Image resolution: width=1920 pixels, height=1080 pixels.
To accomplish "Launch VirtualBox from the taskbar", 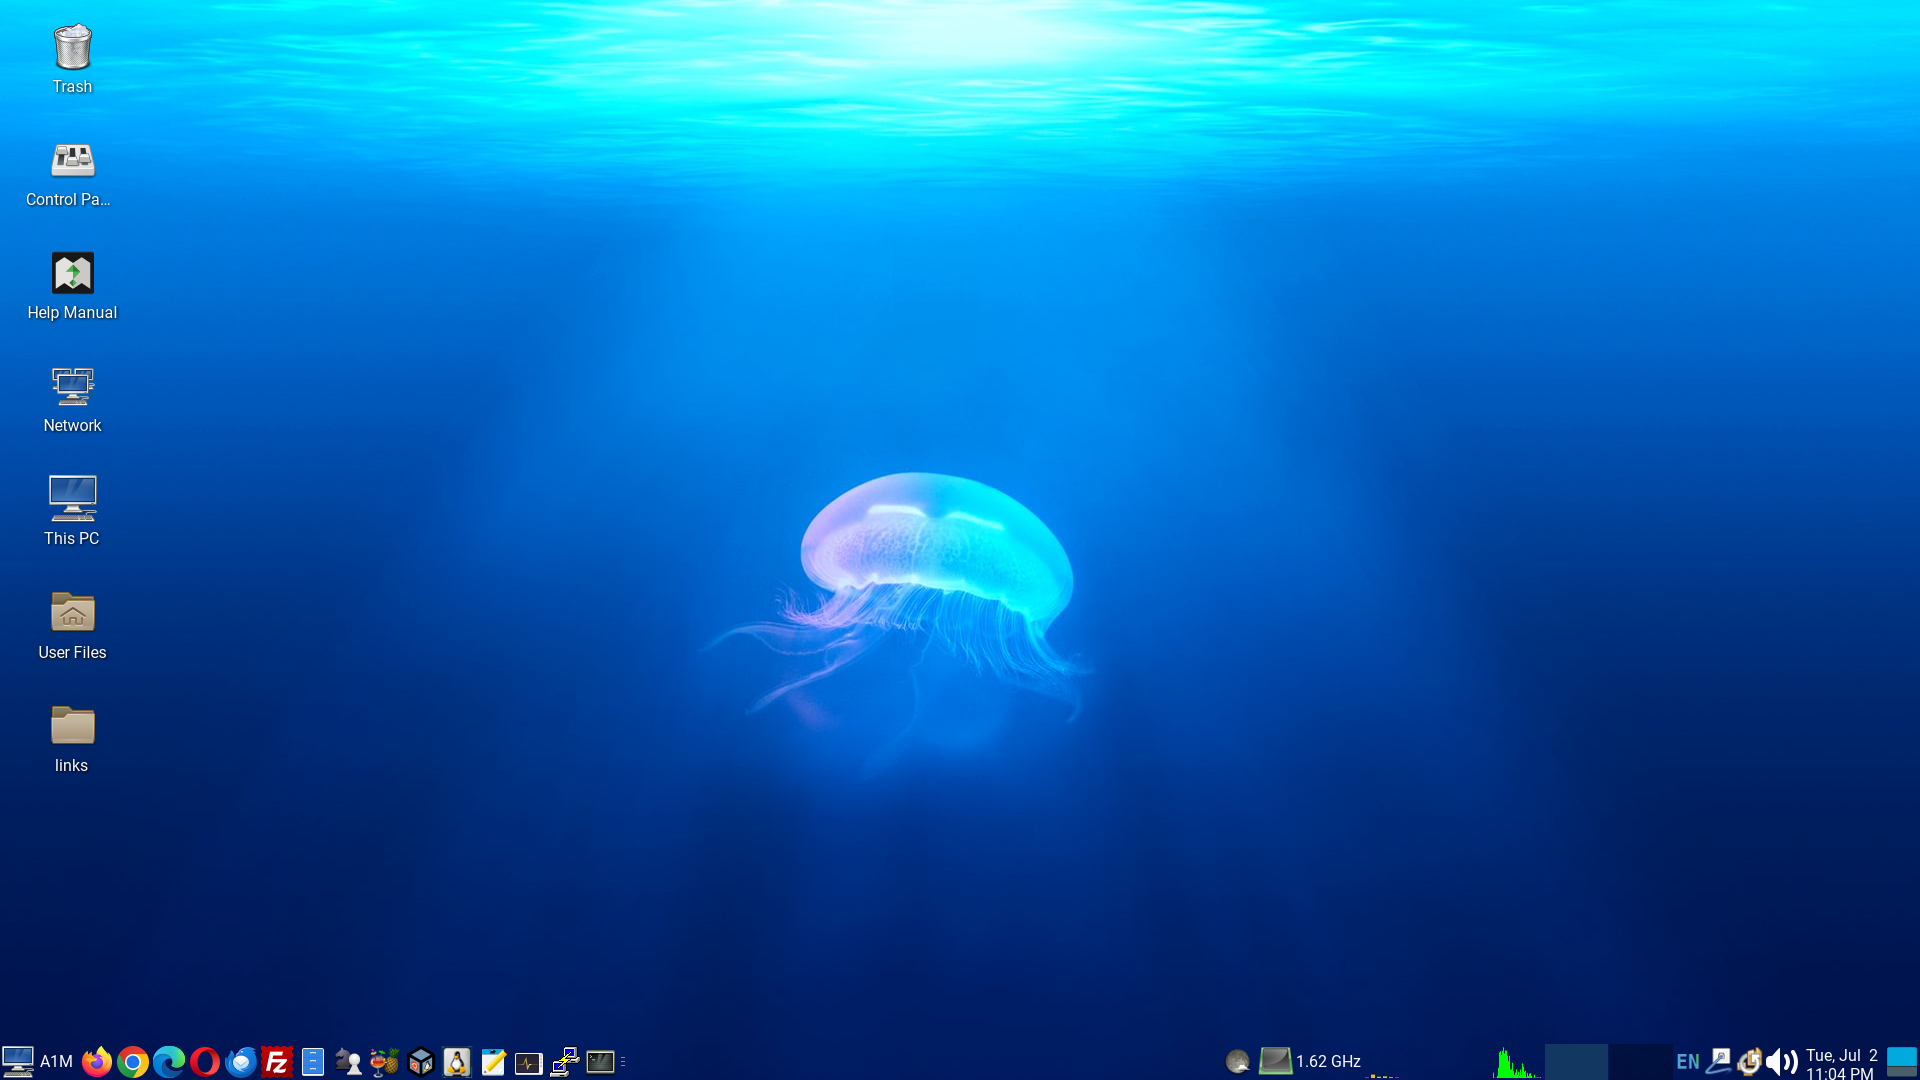I will (421, 1061).
